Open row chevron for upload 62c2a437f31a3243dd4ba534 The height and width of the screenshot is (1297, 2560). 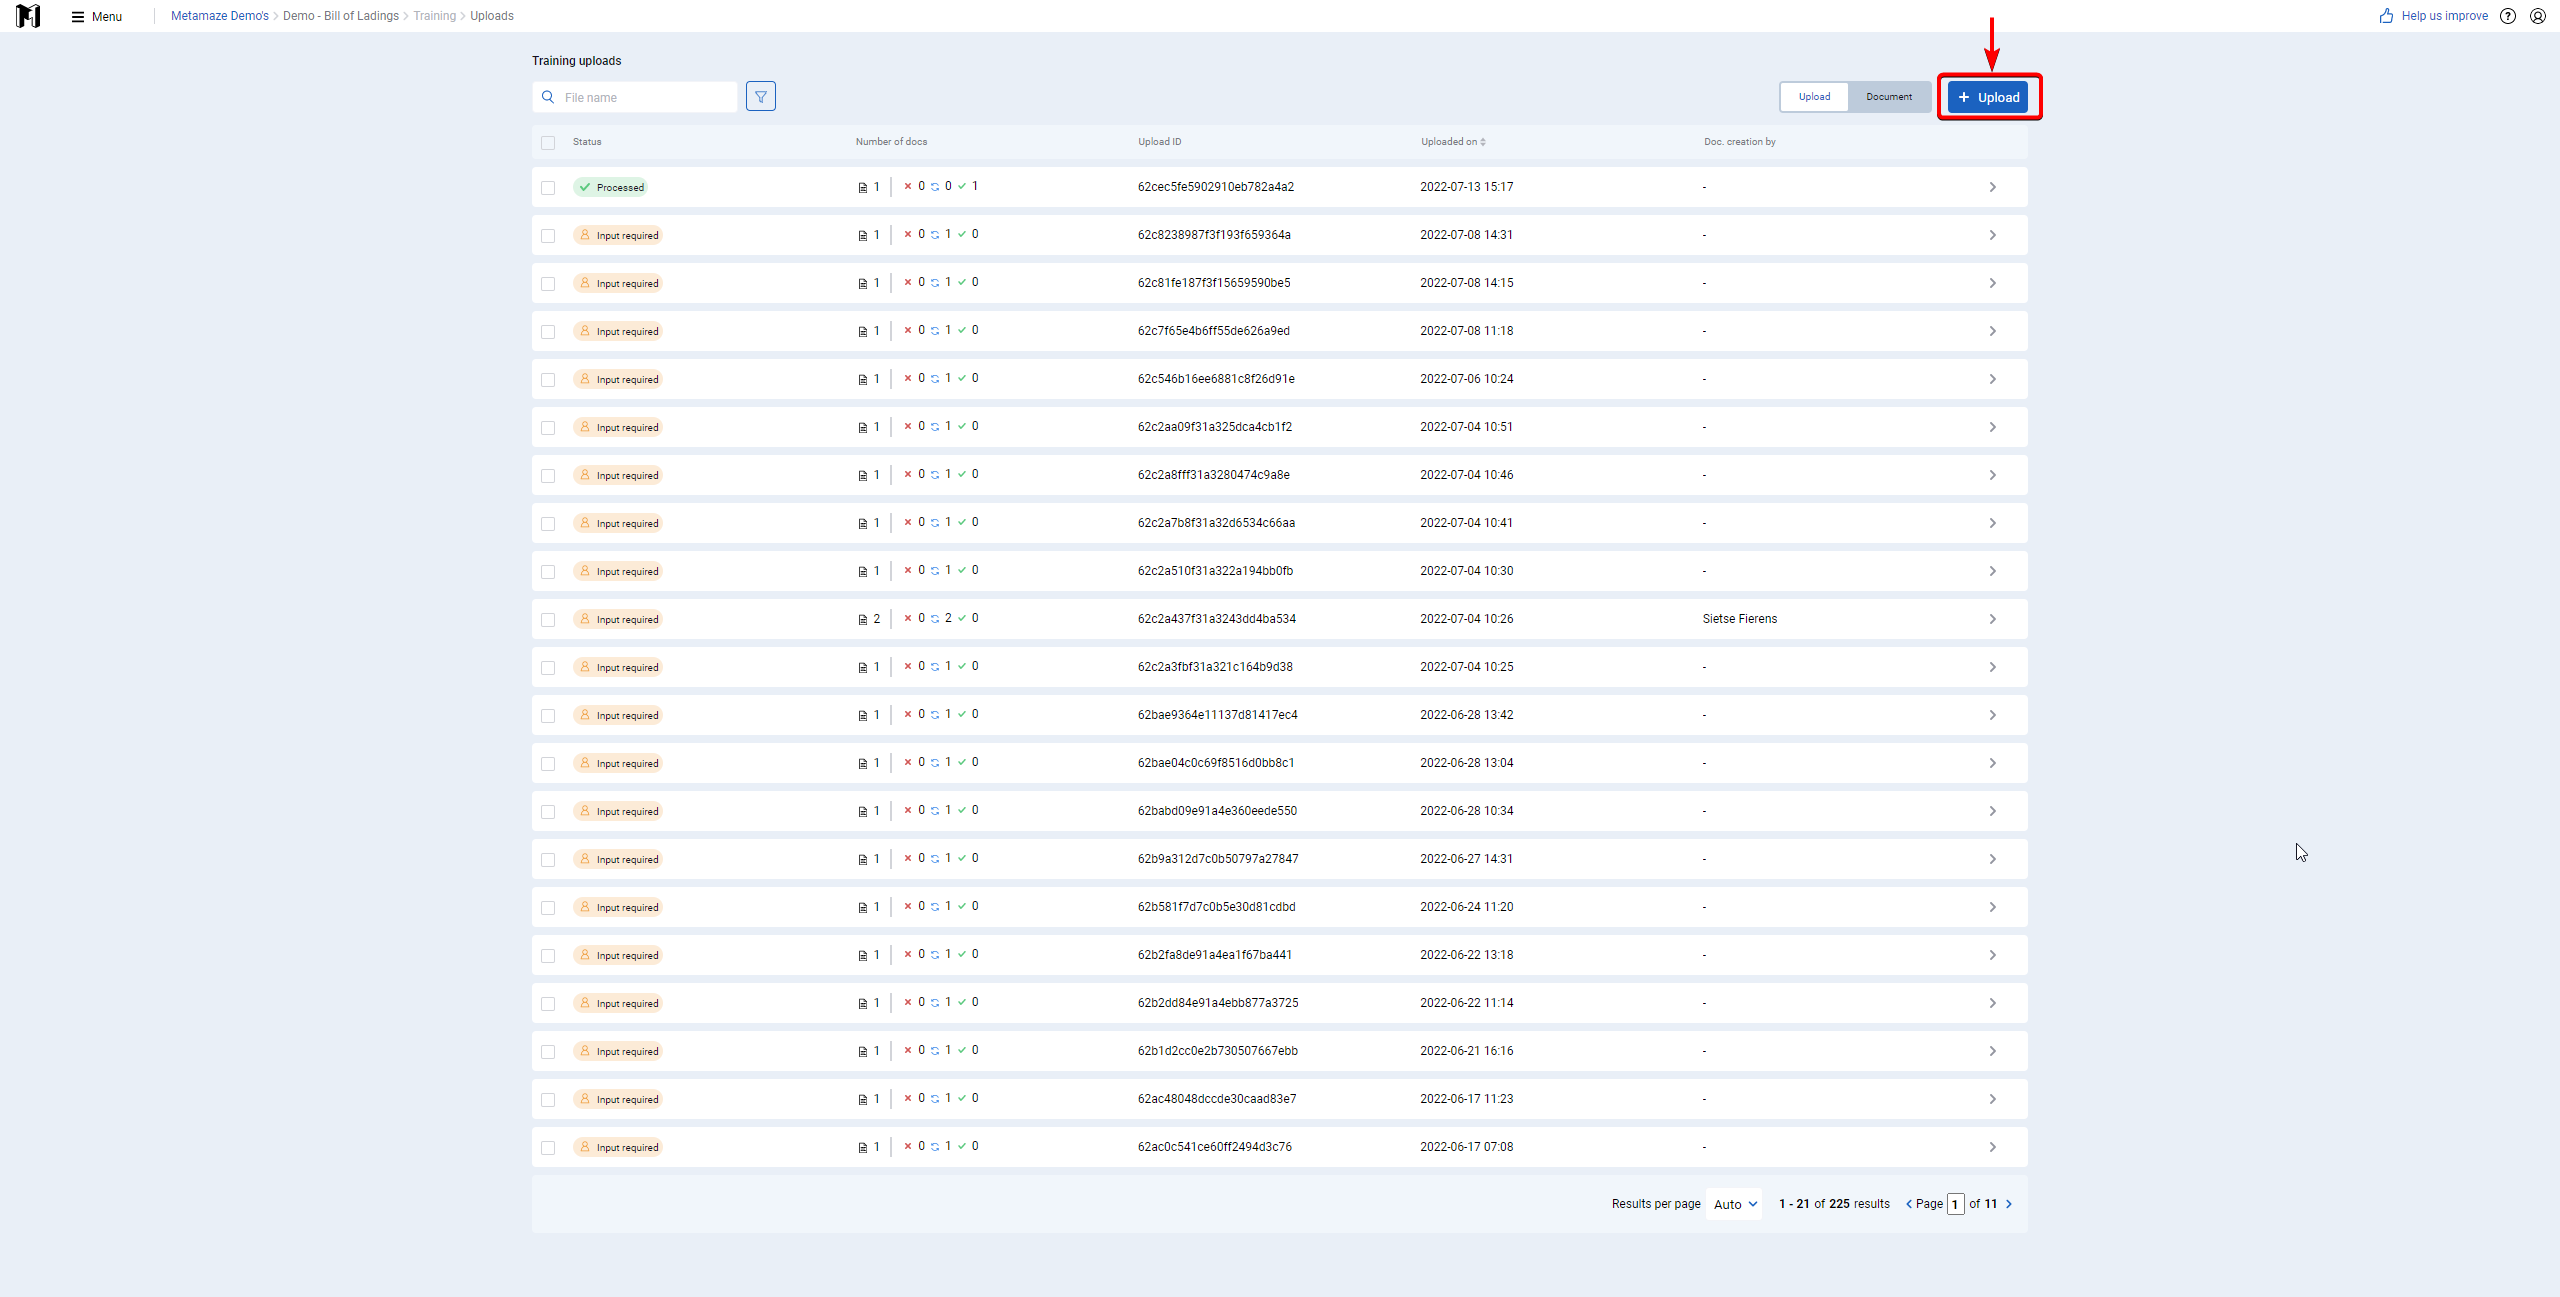[1992, 619]
